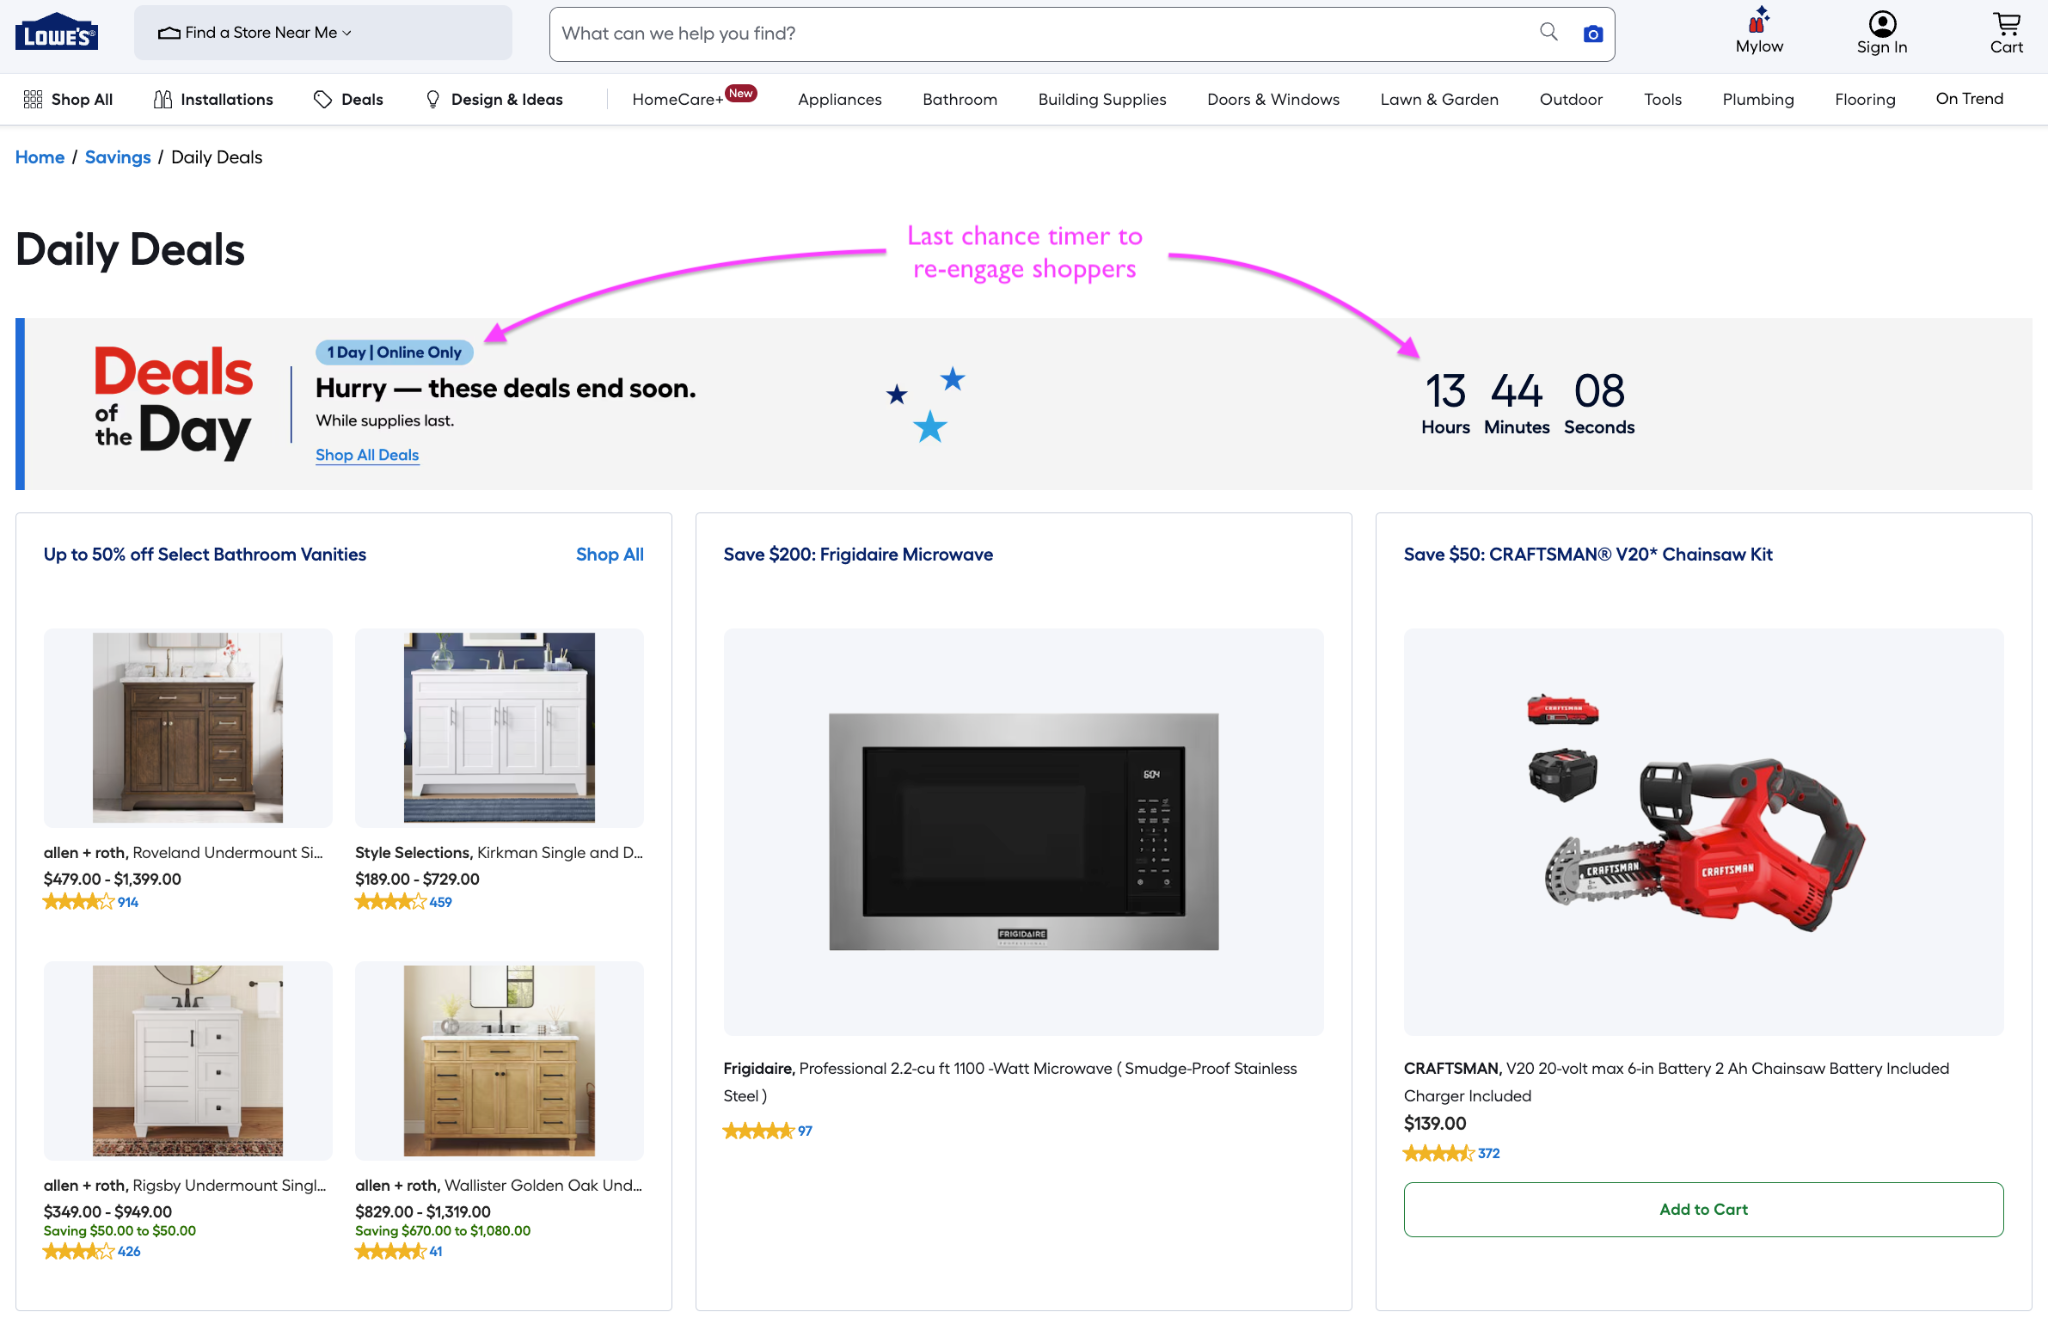Click the Seconds countdown value
Viewport: 2048px width, 1319px height.
point(1599,391)
